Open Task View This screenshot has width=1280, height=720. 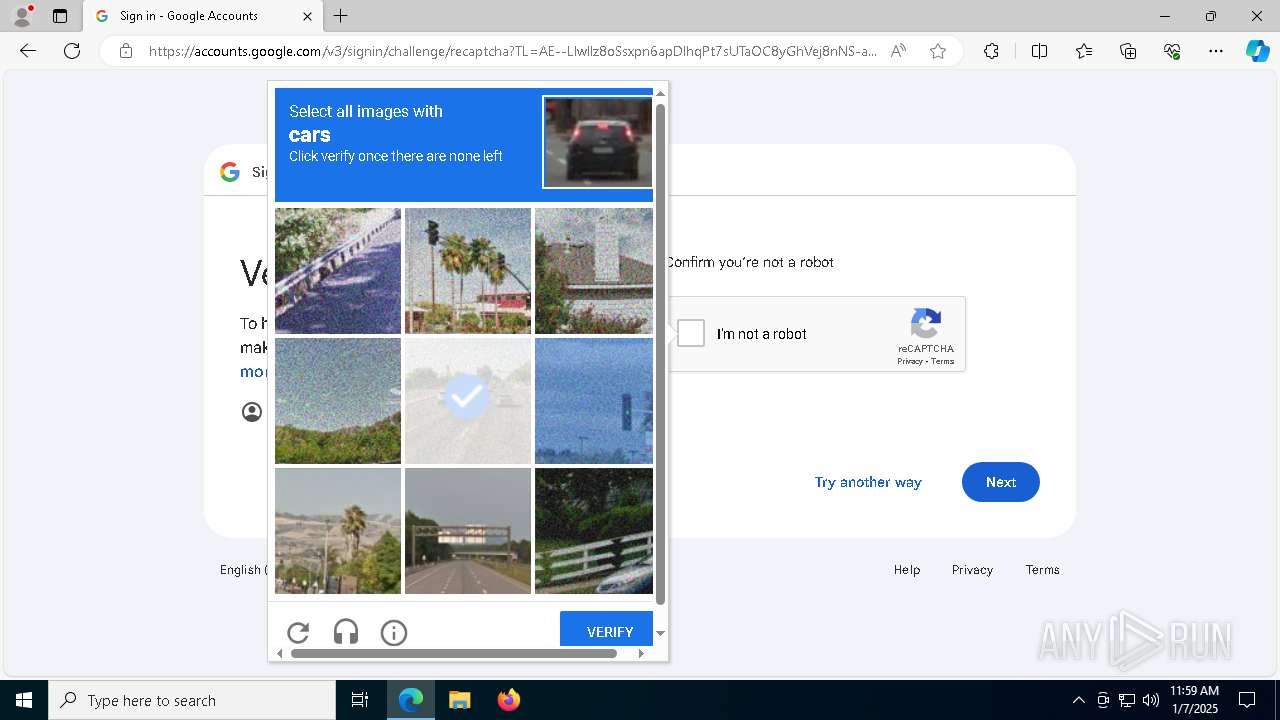(360, 700)
